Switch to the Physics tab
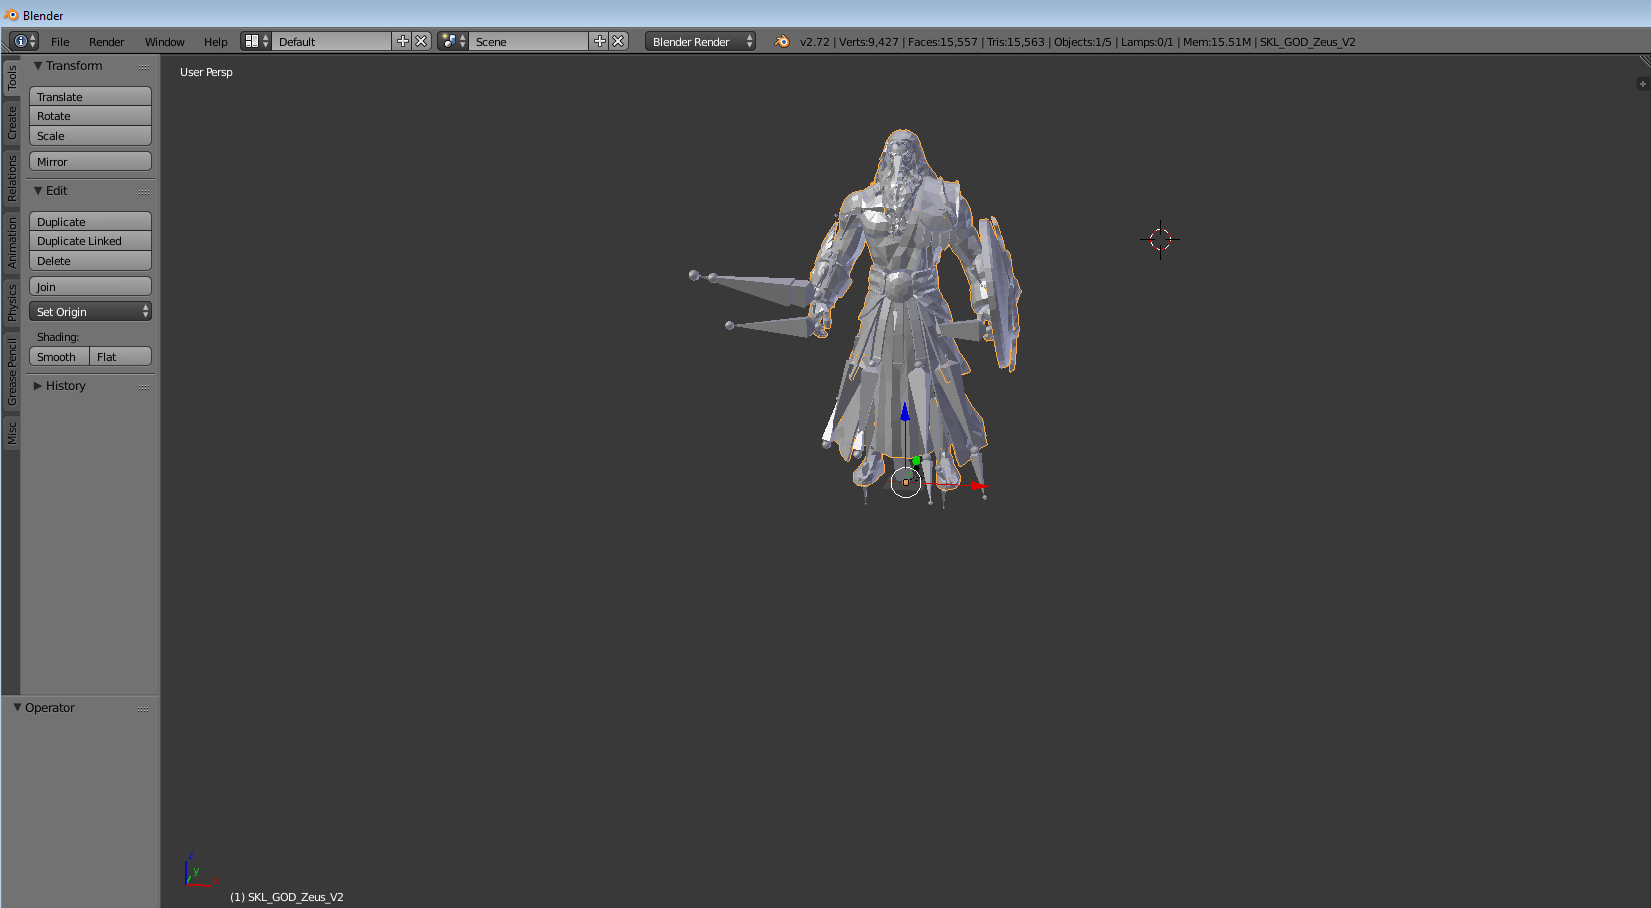 coord(12,302)
